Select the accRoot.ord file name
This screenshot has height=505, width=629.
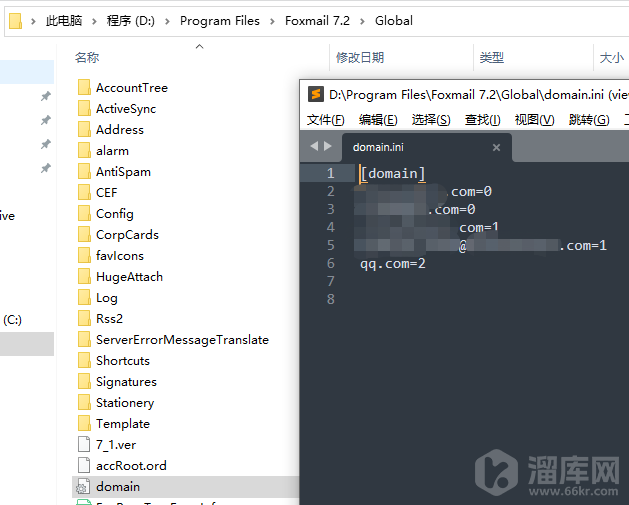click(131, 466)
